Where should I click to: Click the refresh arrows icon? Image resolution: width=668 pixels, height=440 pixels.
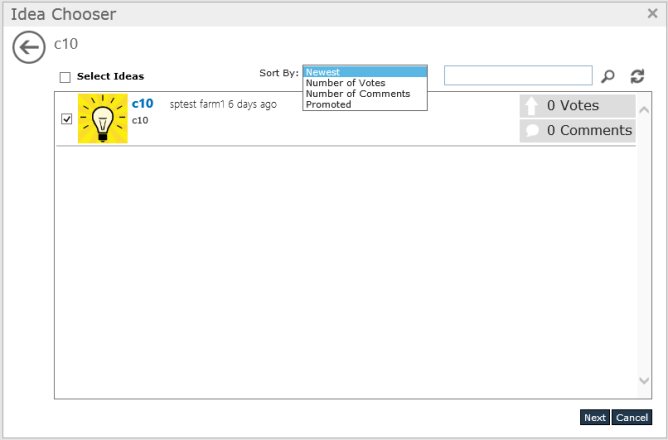(x=637, y=76)
